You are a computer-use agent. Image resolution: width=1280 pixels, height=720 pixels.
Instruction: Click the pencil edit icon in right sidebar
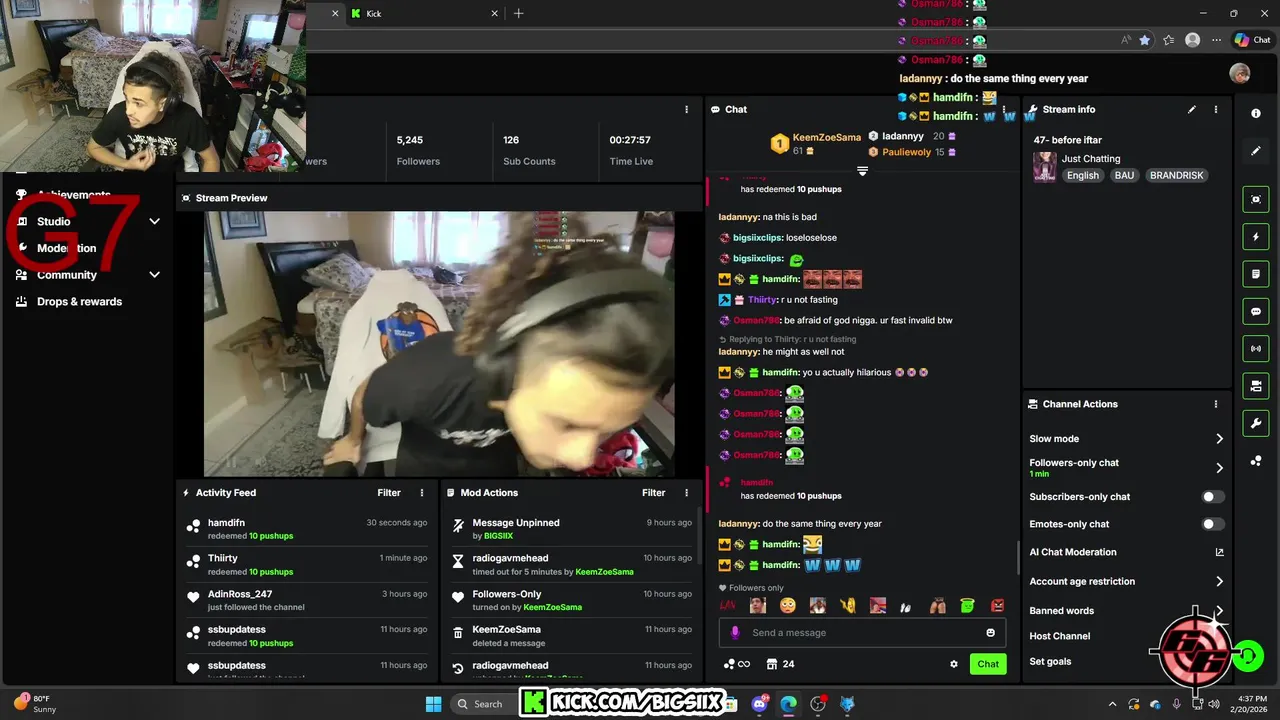tap(1256, 151)
